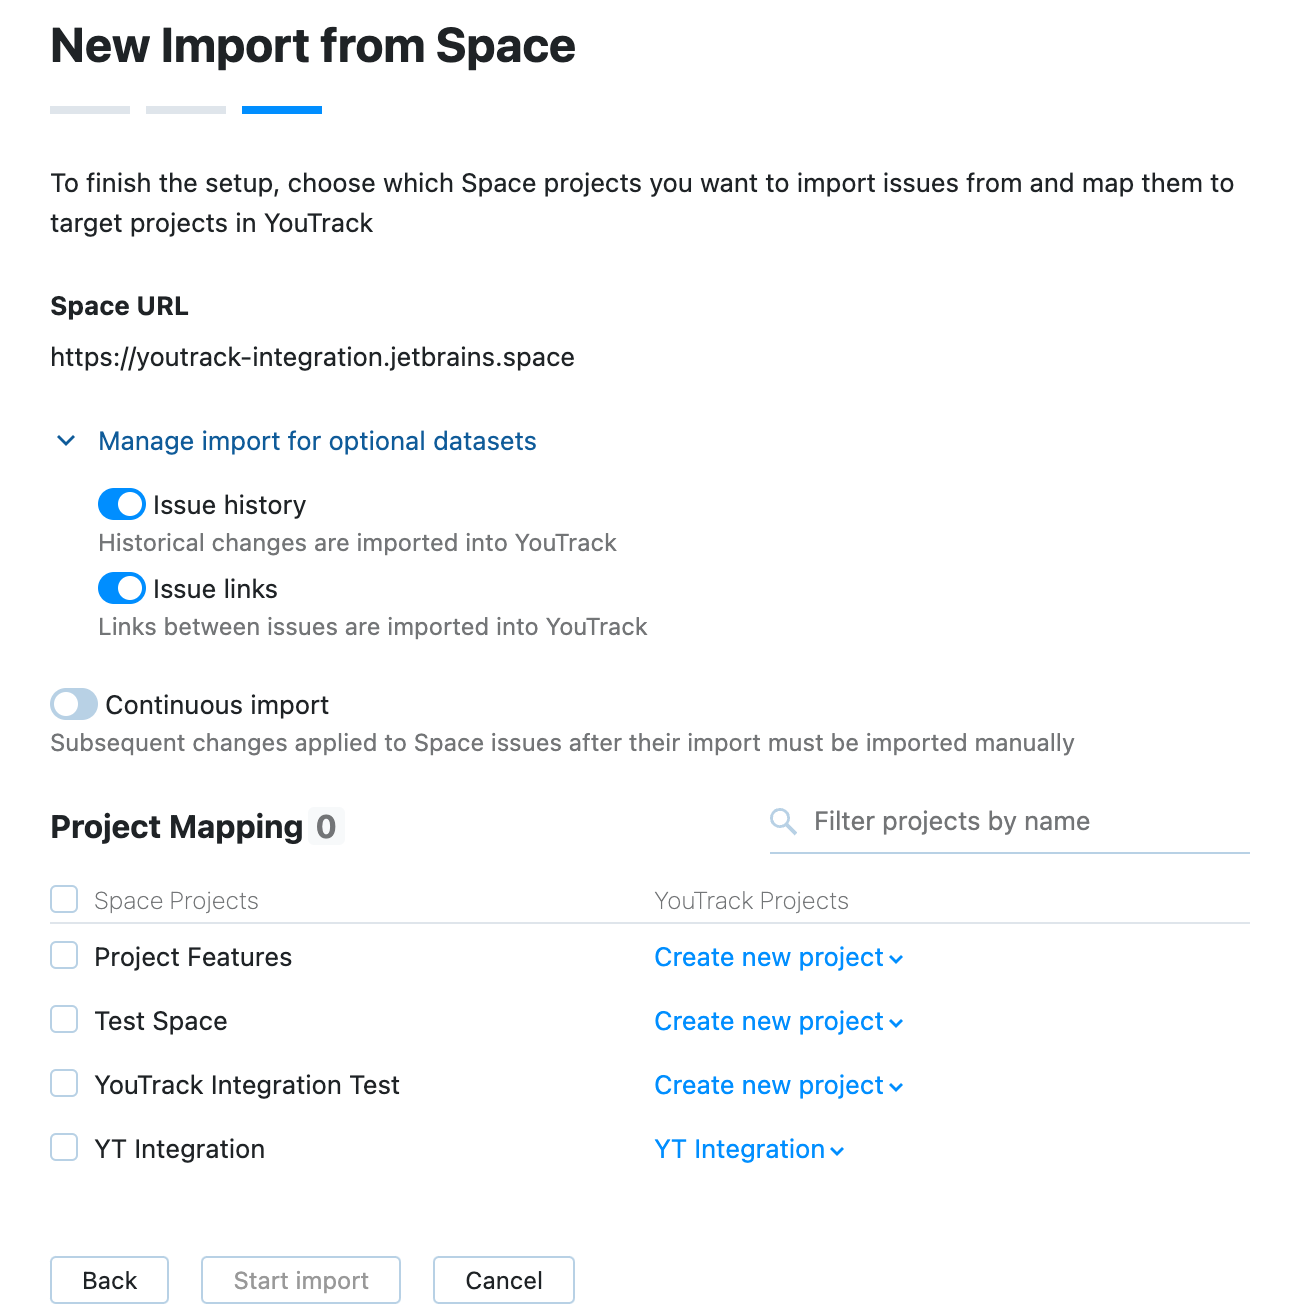The height and width of the screenshot is (1312, 1292).
Task: Cancel the Space import setup
Action: click(x=503, y=1280)
